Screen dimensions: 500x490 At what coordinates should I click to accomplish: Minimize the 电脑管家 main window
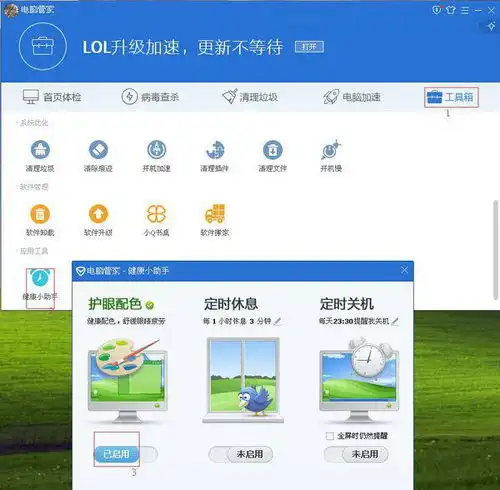pos(478,11)
